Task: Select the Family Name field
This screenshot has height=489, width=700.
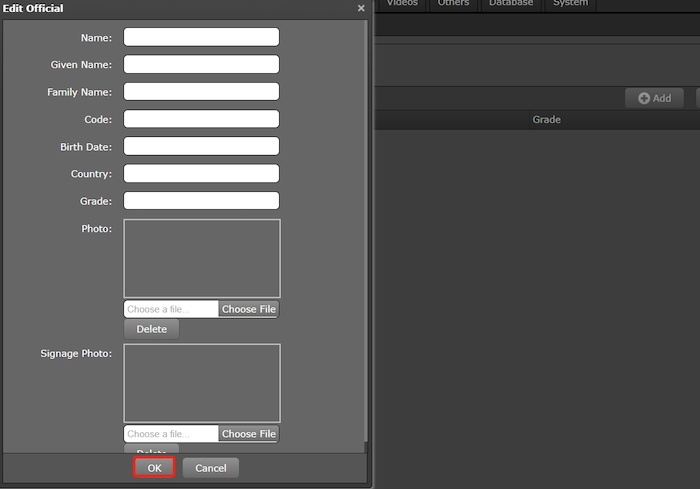Action: [x=201, y=92]
